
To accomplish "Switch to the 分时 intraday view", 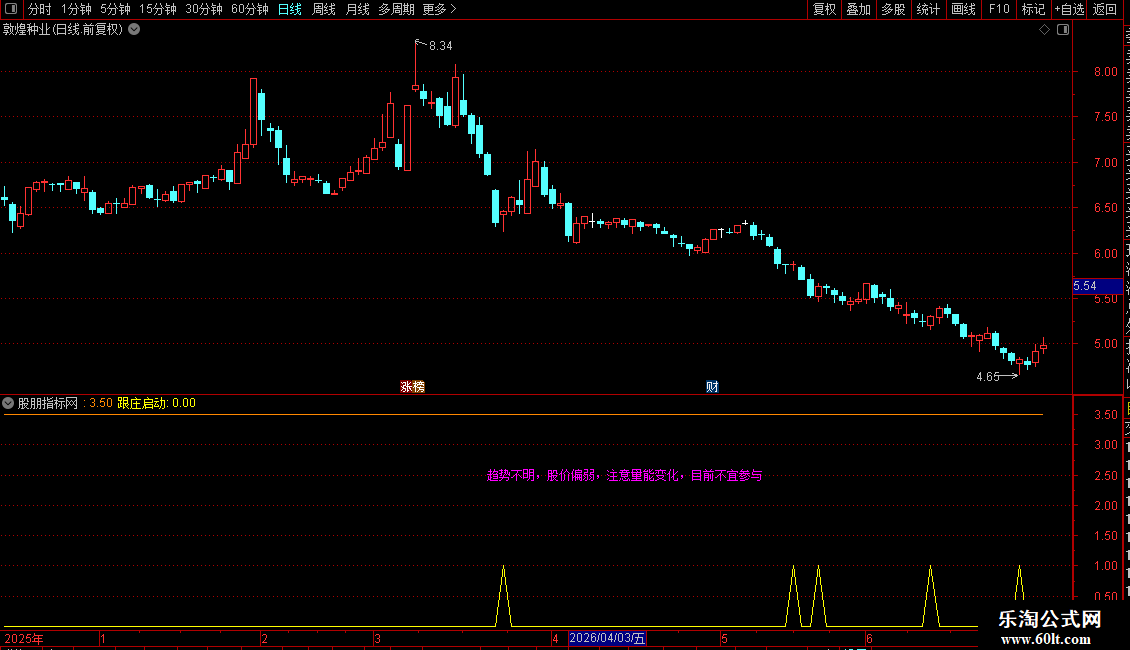I will (40, 9).
